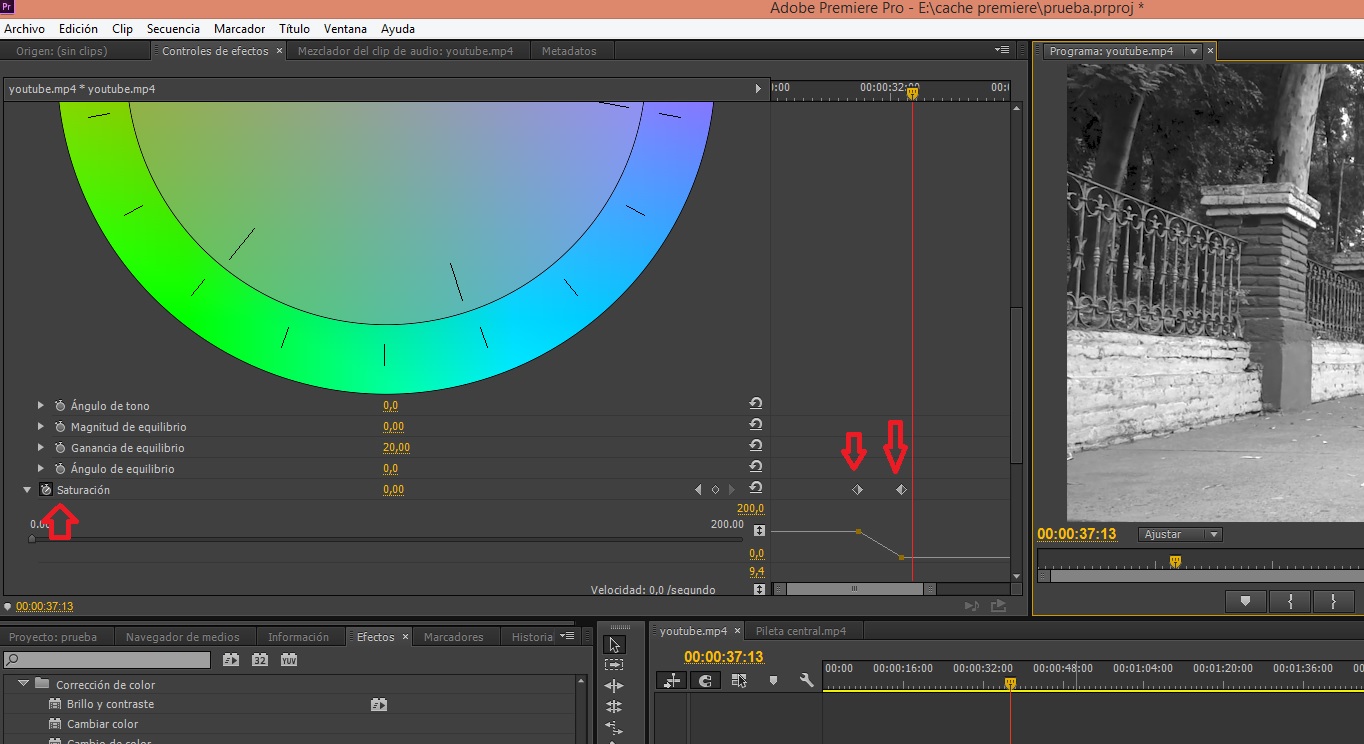Toggle the Magnitud de equilibrio stopwatch
Viewport: 1364px width, 744px height.
pos(60,427)
